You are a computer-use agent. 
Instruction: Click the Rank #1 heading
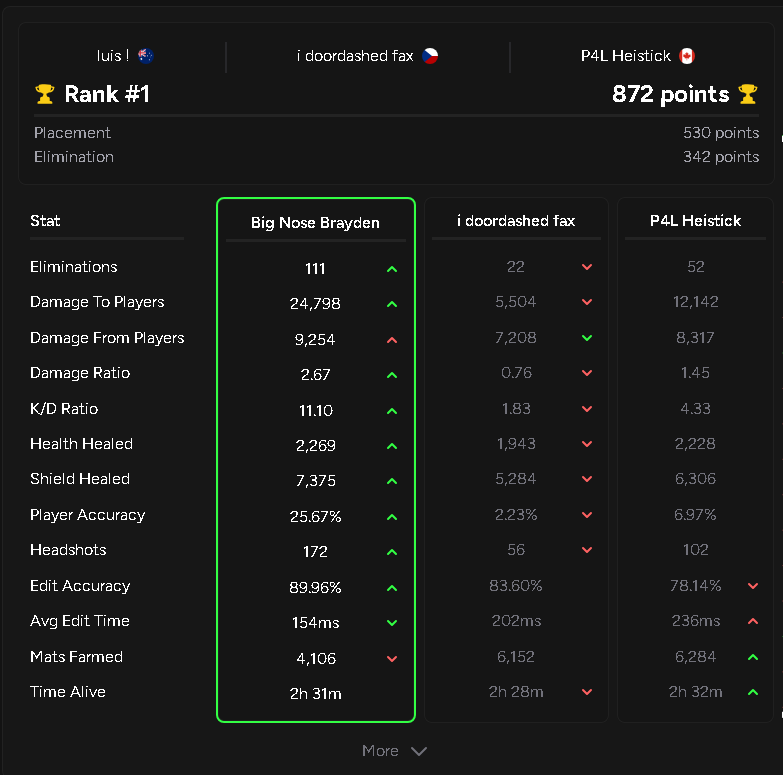(x=107, y=94)
